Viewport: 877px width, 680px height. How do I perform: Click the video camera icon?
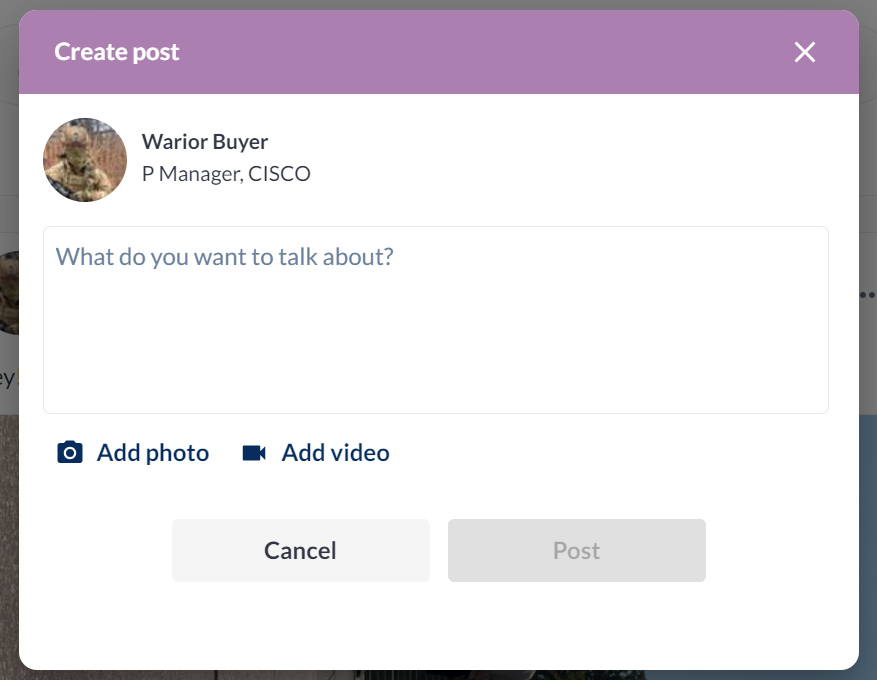click(x=254, y=453)
